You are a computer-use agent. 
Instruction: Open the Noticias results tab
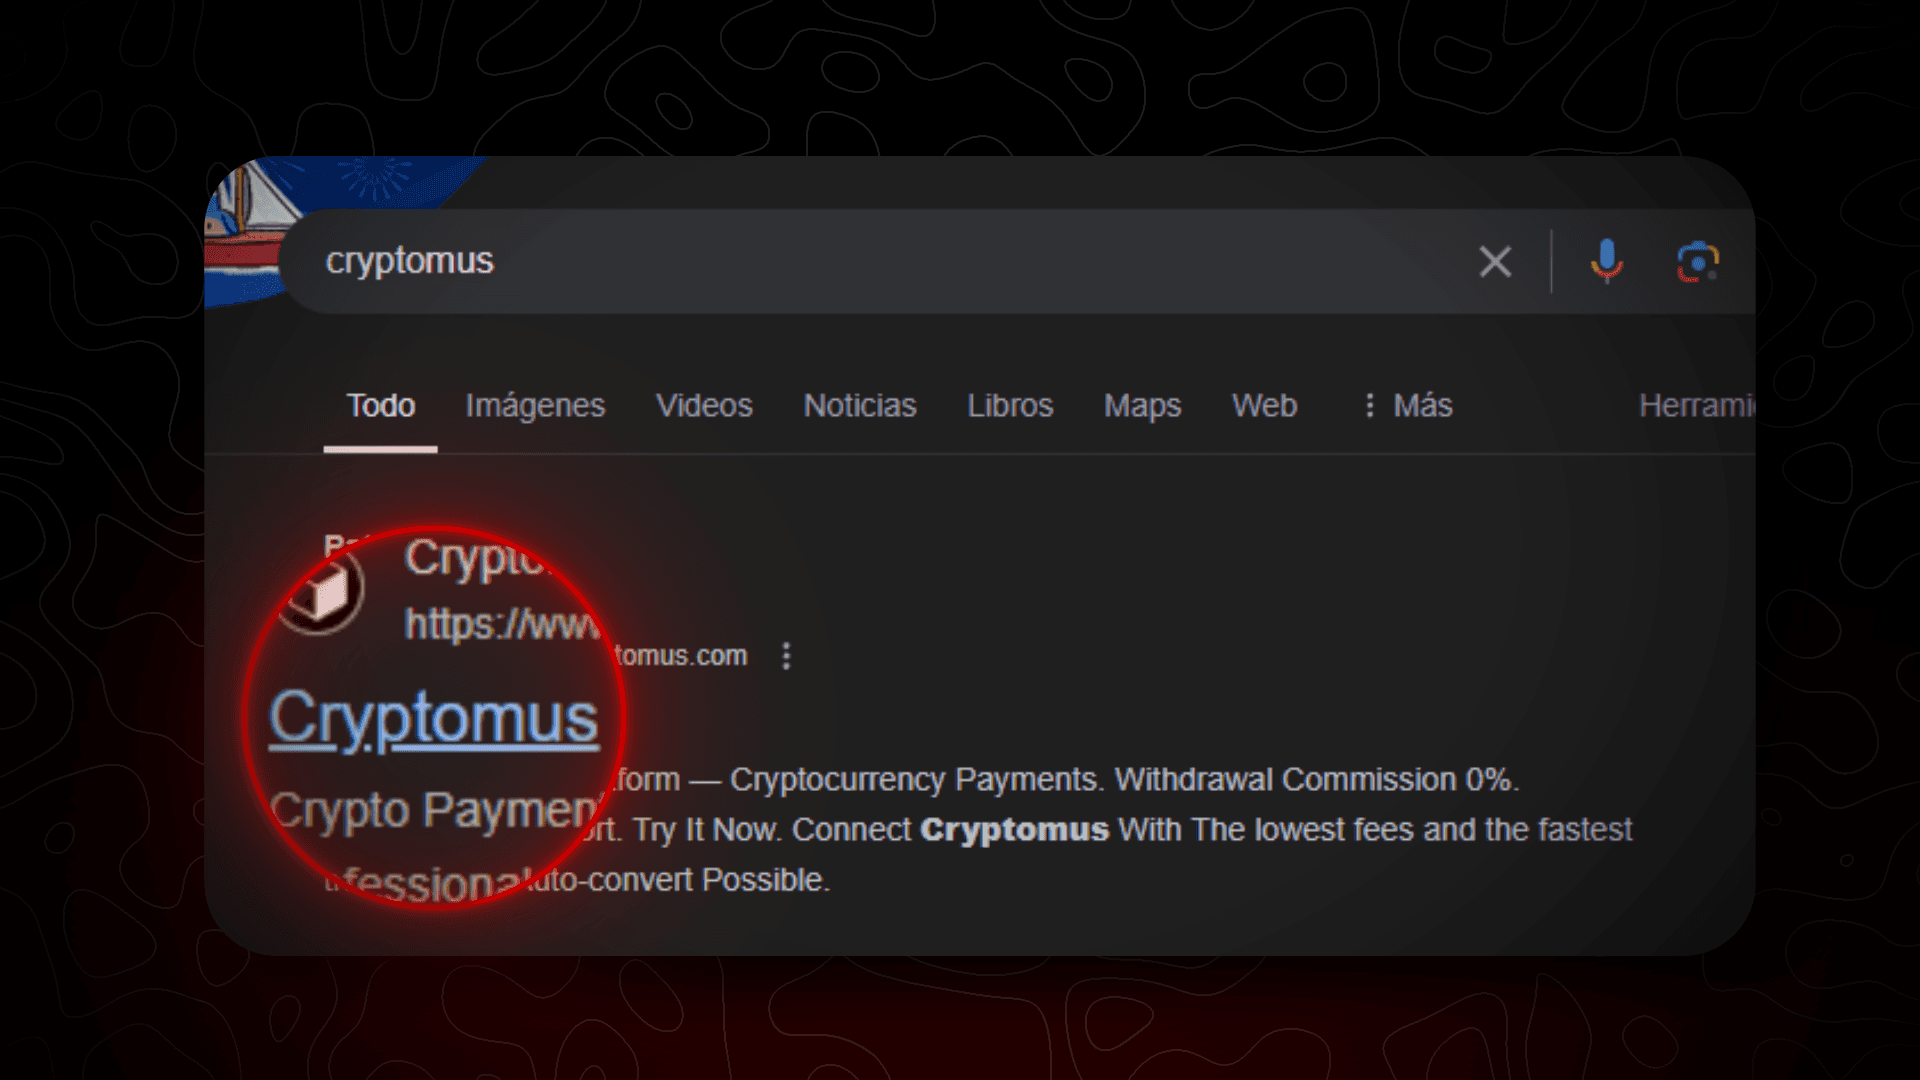pos(860,405)
